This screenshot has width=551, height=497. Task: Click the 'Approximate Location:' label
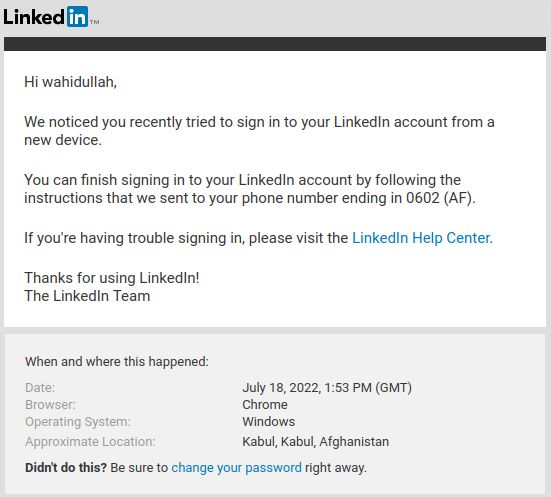tap(90, 441)
